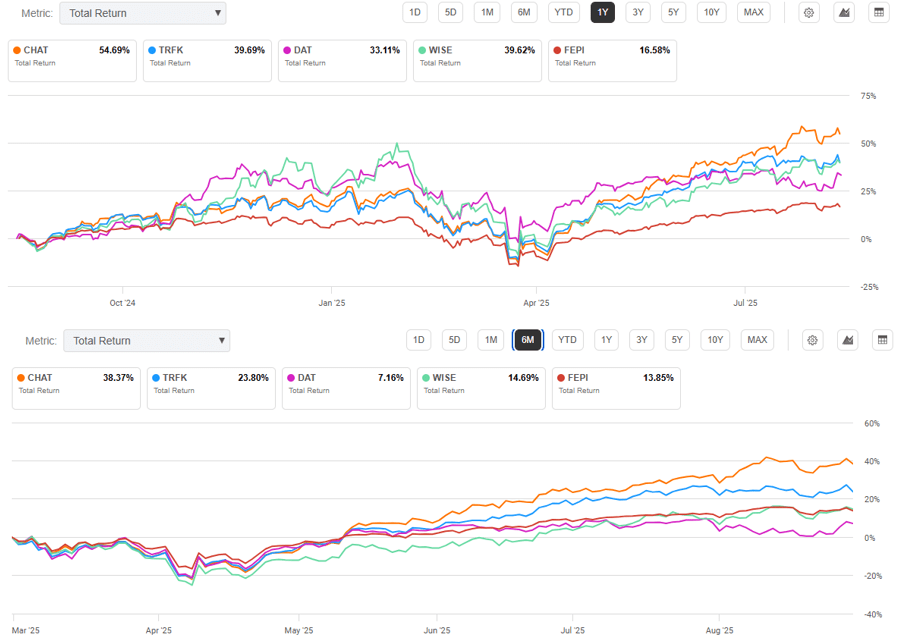The width and height of the screenshot is (903, 643).
Task: Expand the bottom Metric Total Return dropdown
Action: click(x=146, y=341)
